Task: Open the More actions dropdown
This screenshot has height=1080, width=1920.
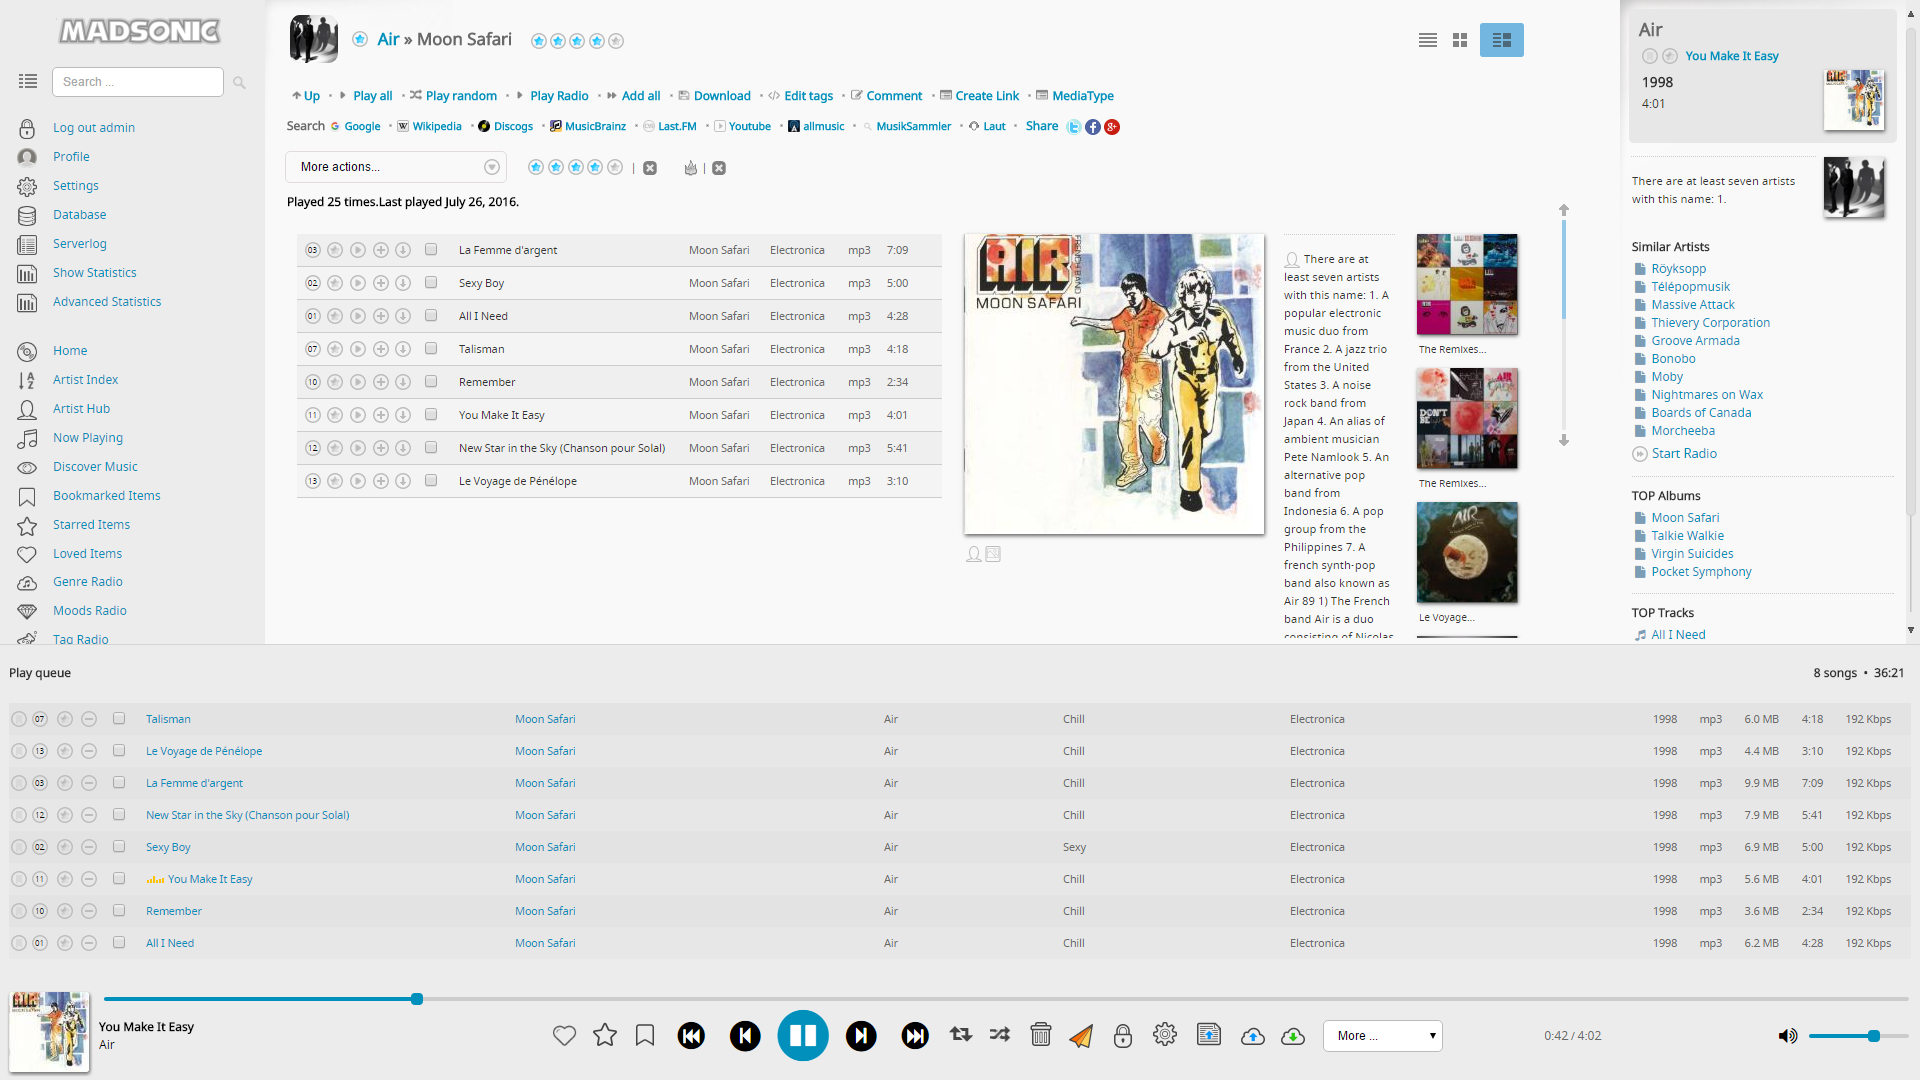Action: [396, 167]
